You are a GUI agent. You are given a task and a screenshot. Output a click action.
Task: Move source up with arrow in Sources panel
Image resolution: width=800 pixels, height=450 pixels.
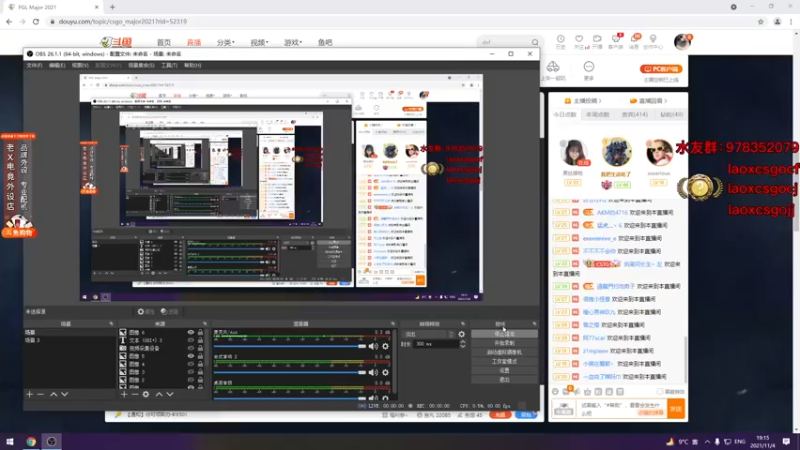click(x=159, y=394)
